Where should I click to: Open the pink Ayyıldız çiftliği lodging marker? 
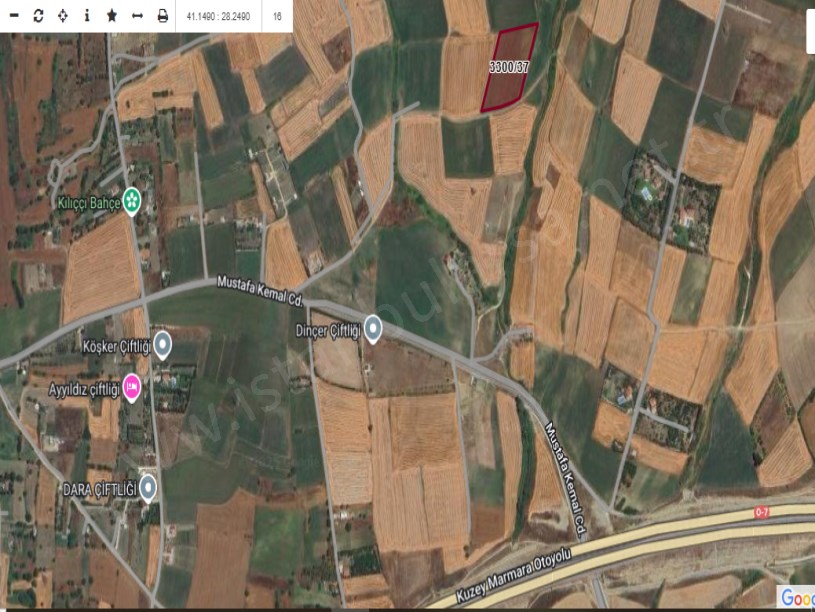pyautogui.click(x=132, y=386)
